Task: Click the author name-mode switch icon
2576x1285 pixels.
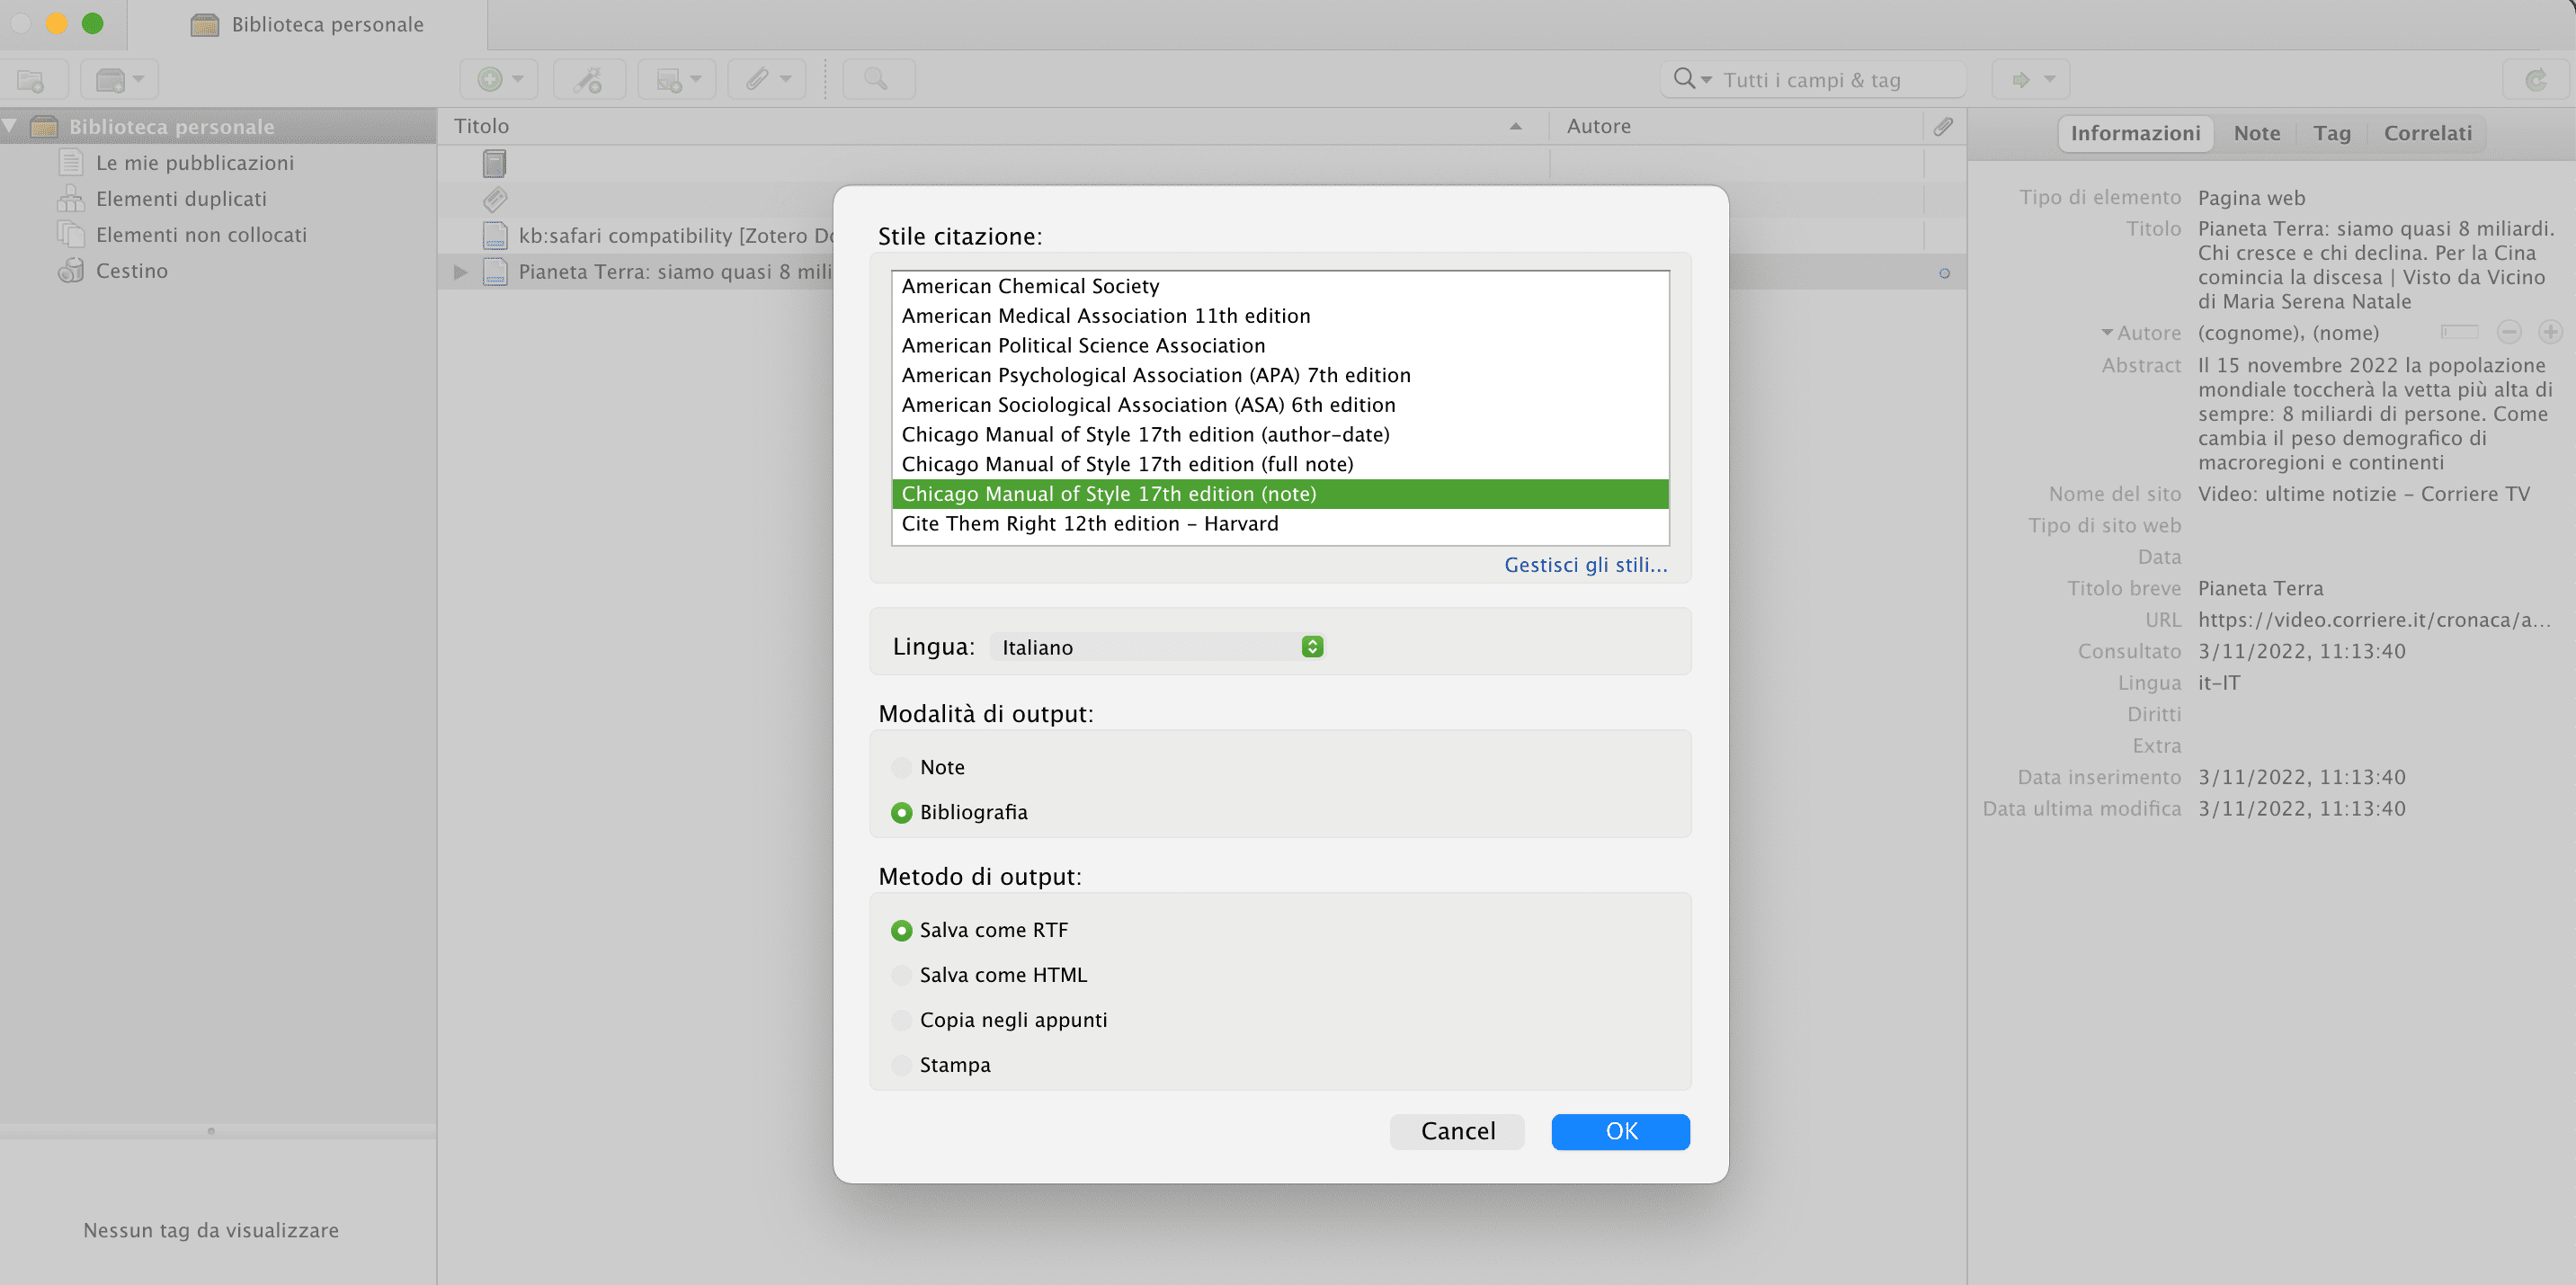Action: pyautogui.click(x=2459, y=332)
